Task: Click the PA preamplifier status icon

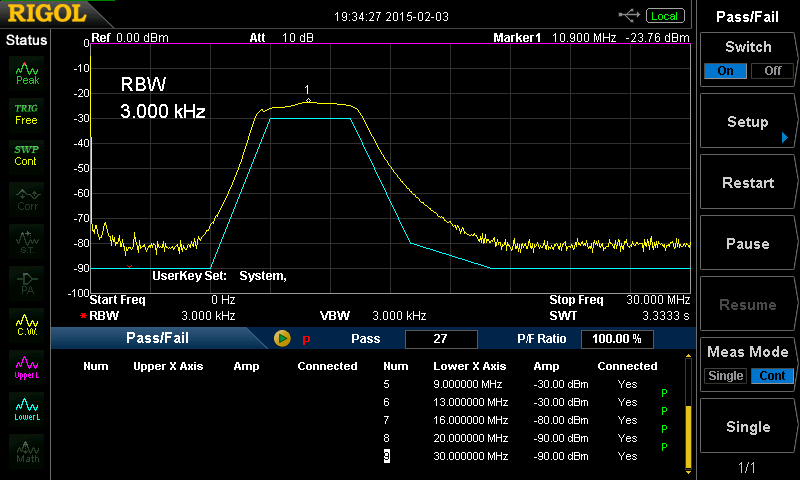Action: [27, 284]
